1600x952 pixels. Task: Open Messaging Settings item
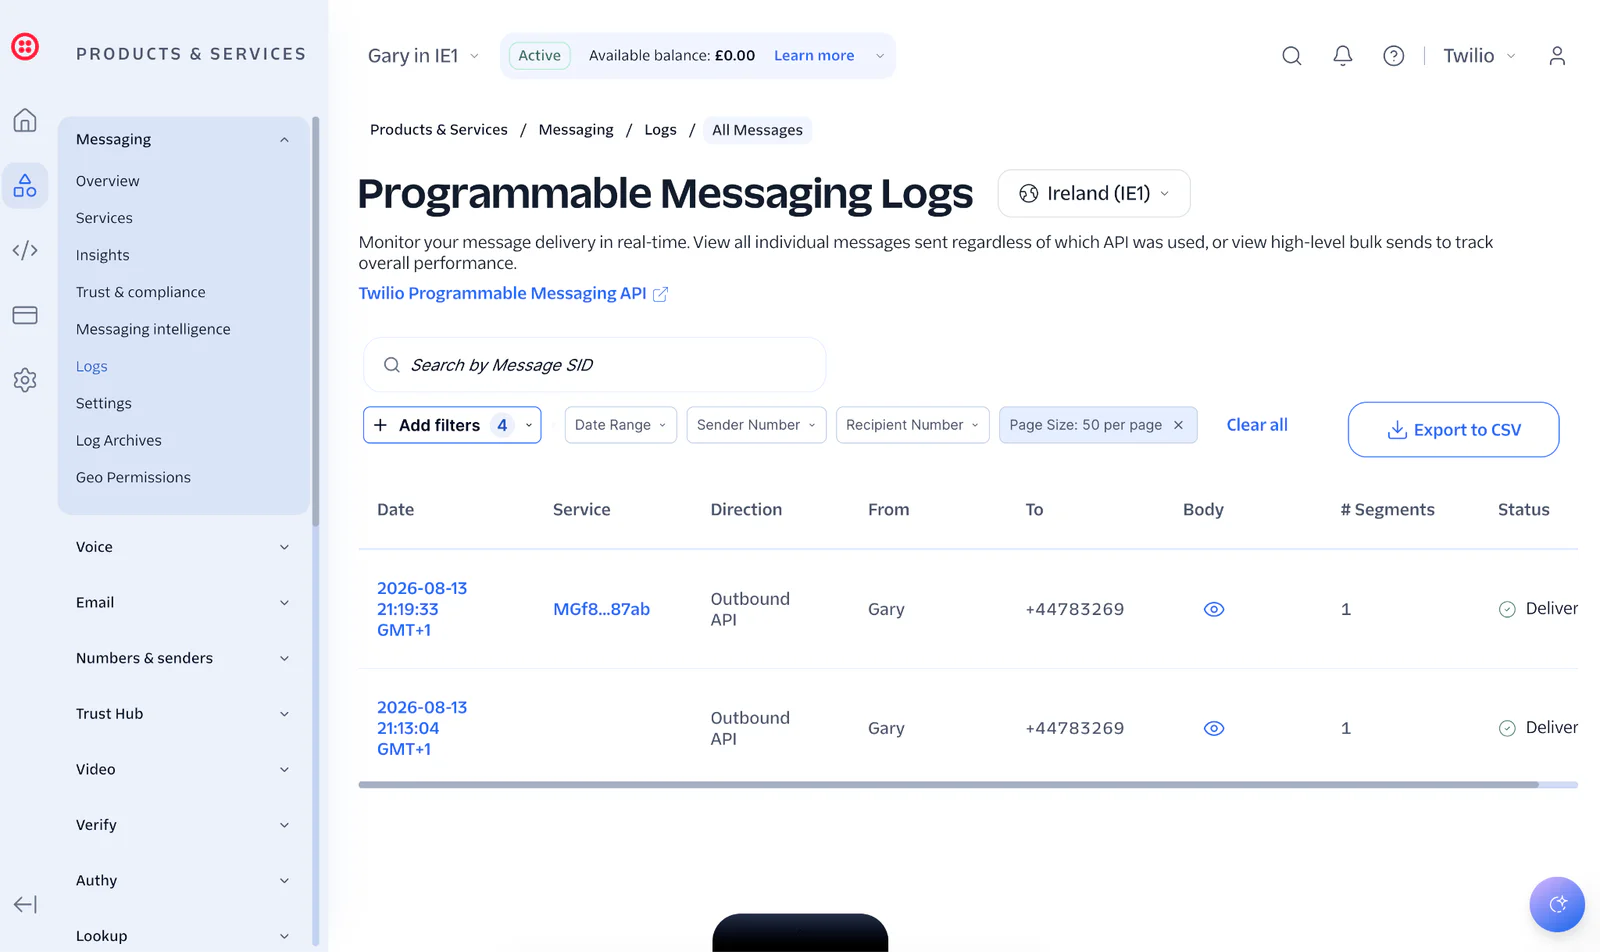point(104,403)
